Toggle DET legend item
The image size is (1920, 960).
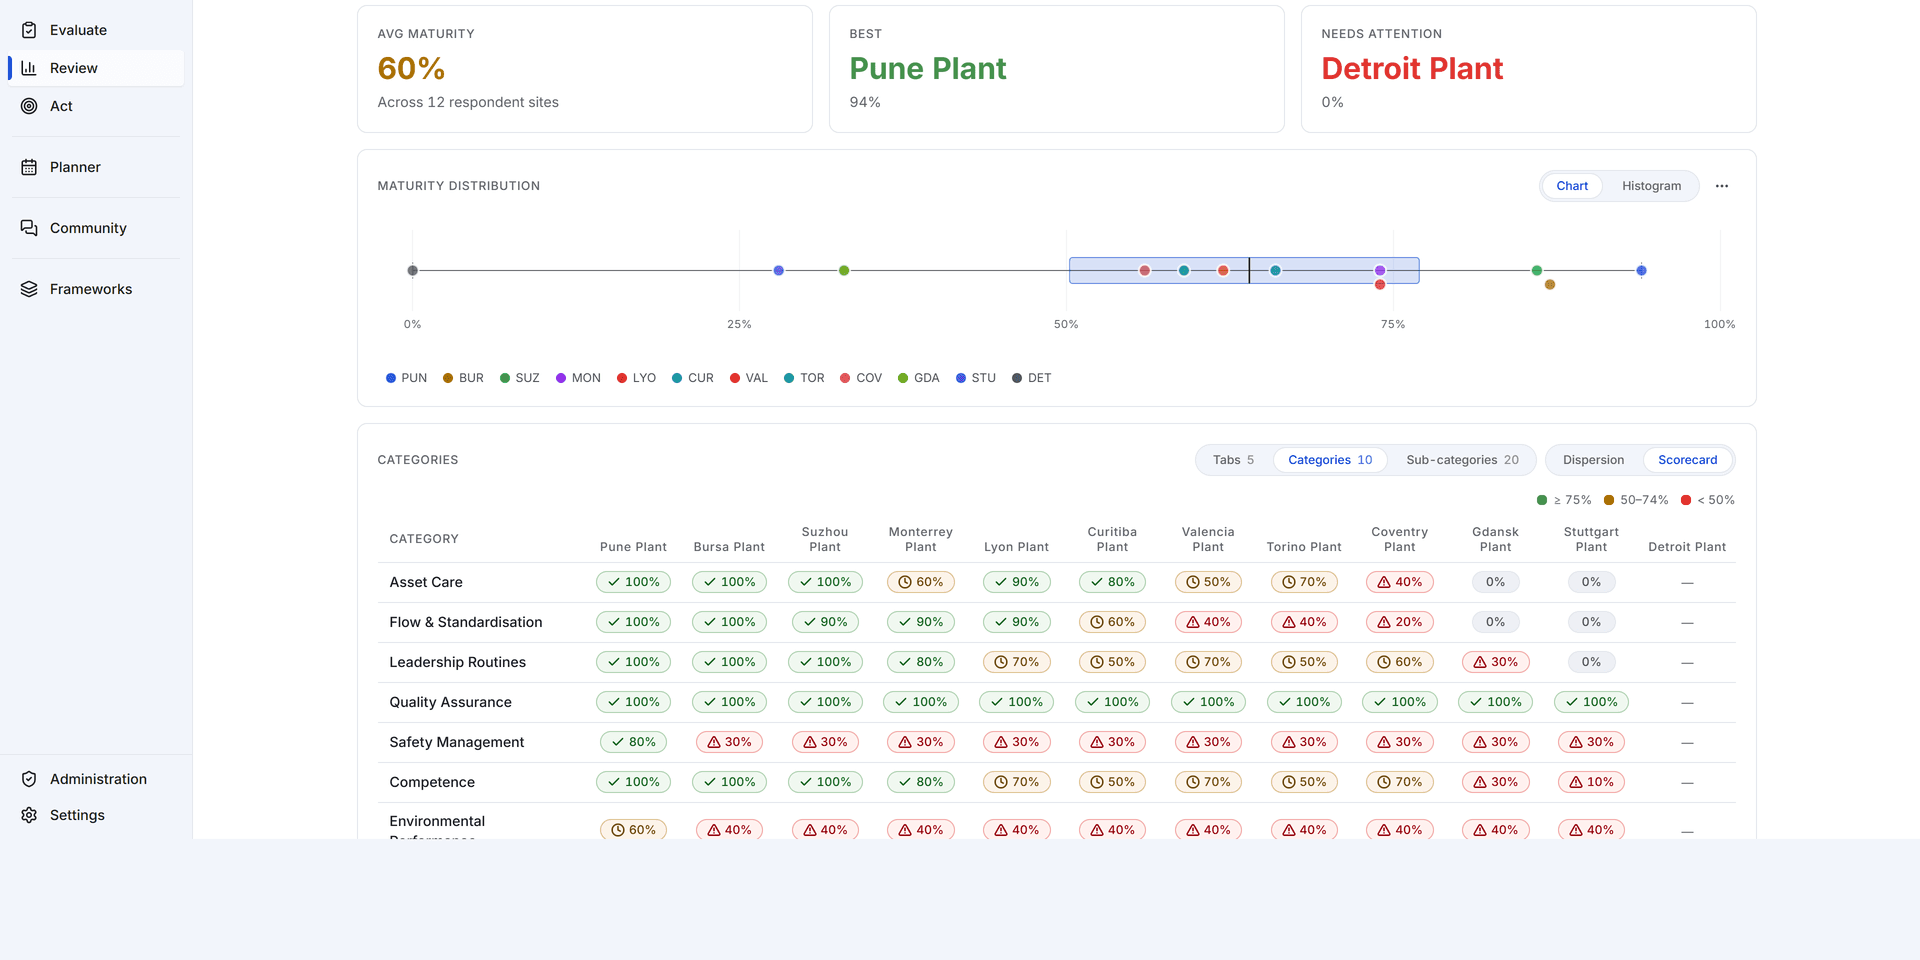click(1031, 378)
